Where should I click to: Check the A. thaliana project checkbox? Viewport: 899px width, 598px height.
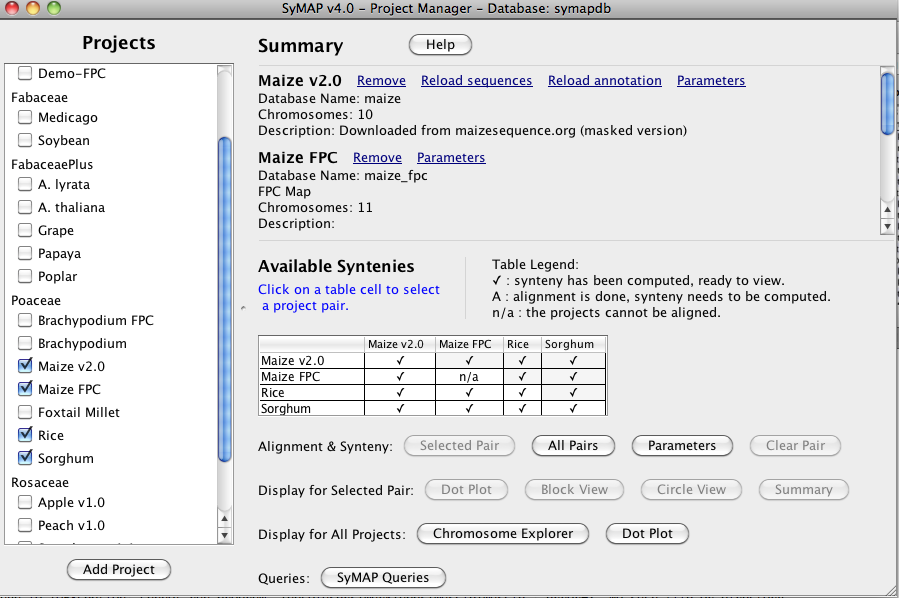(25, 207)
